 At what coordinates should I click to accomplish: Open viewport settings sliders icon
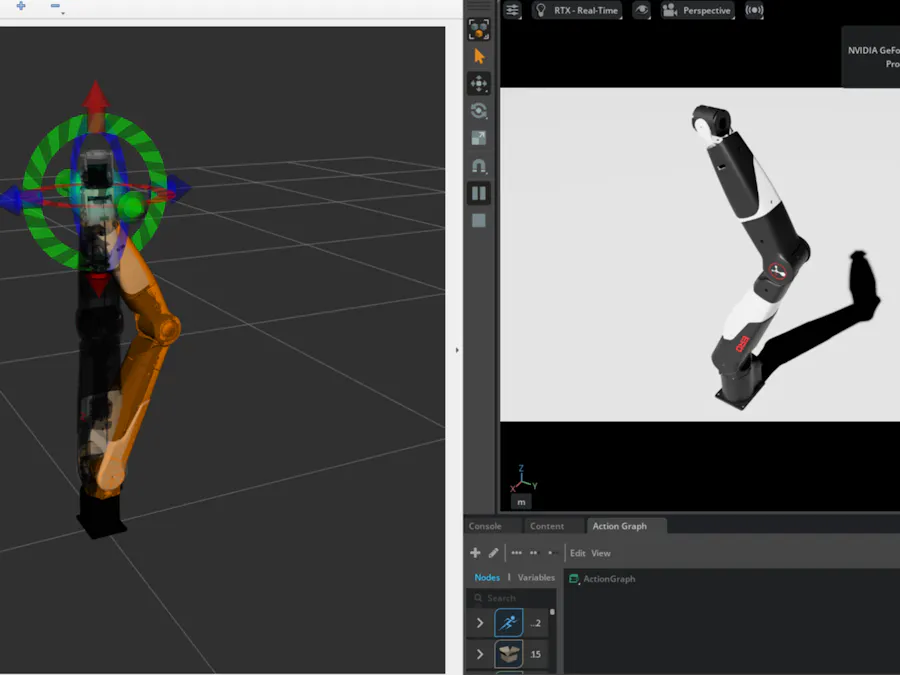coord(513,10)
